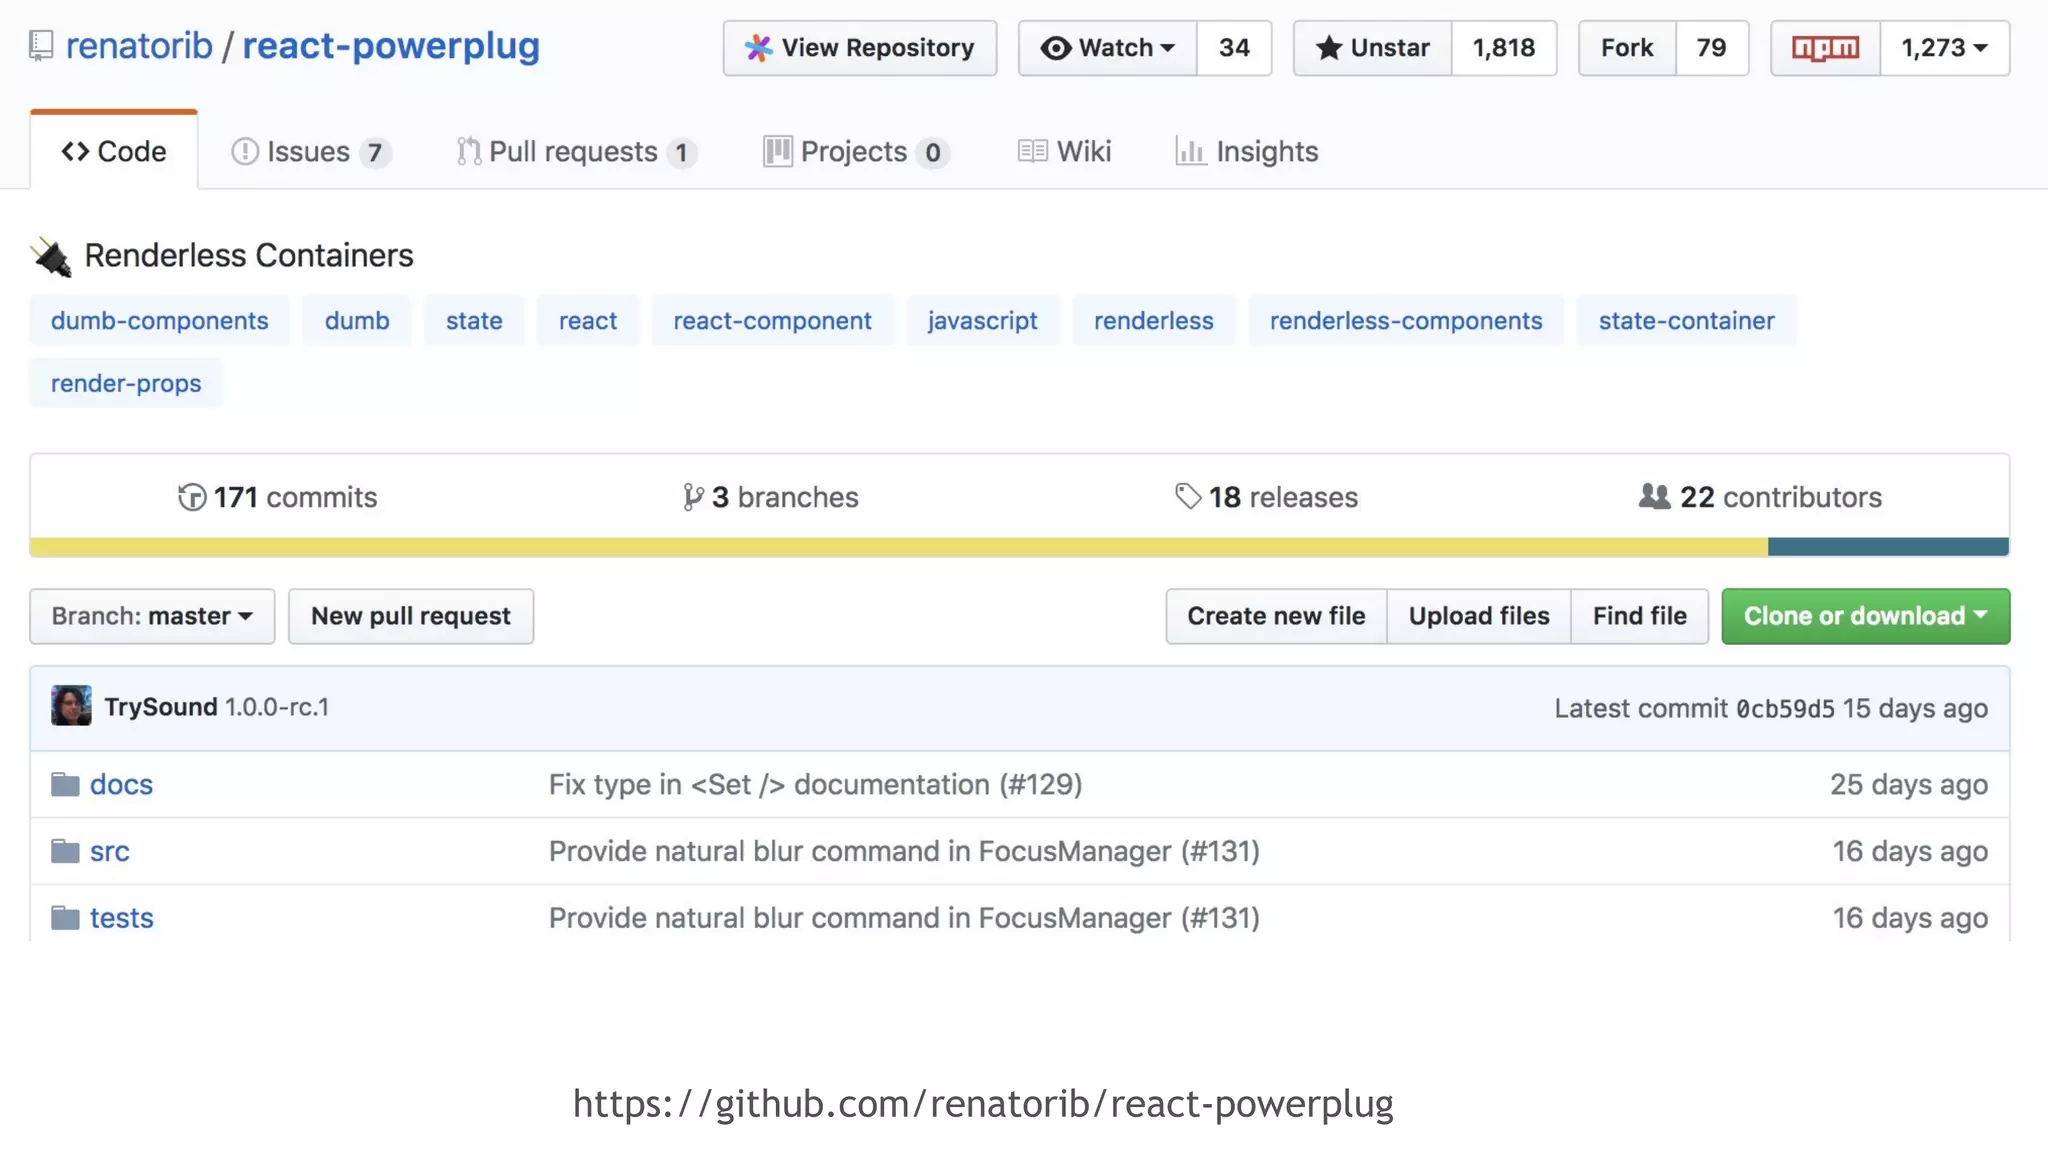Click the commits history clock icon
2048x1152 pixels.
click(192, 497)
